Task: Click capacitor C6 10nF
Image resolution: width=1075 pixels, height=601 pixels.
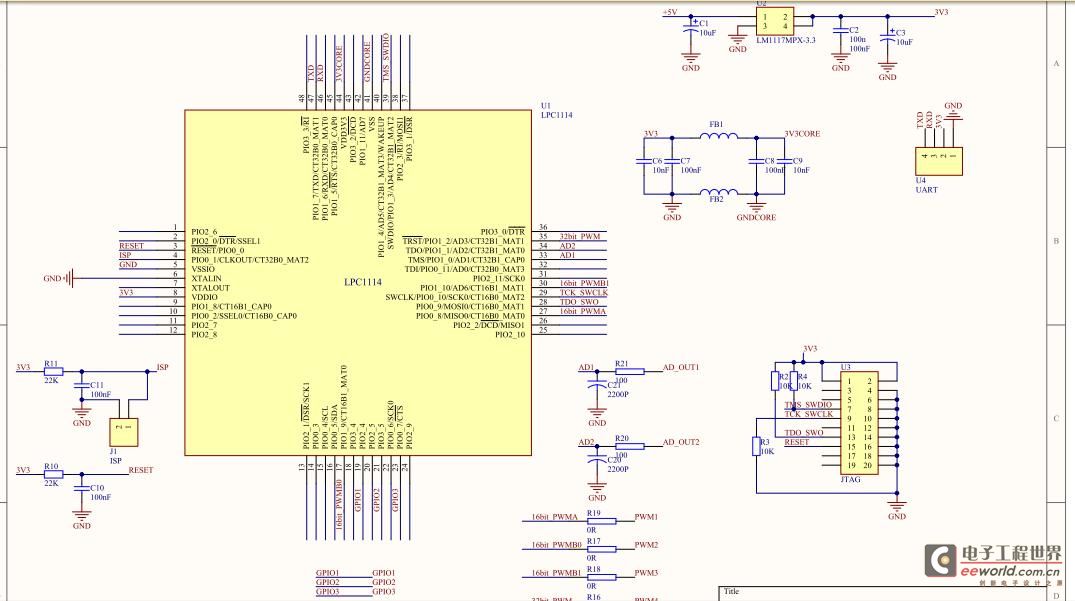Action: pyautogui.click(x=644, y=162)
